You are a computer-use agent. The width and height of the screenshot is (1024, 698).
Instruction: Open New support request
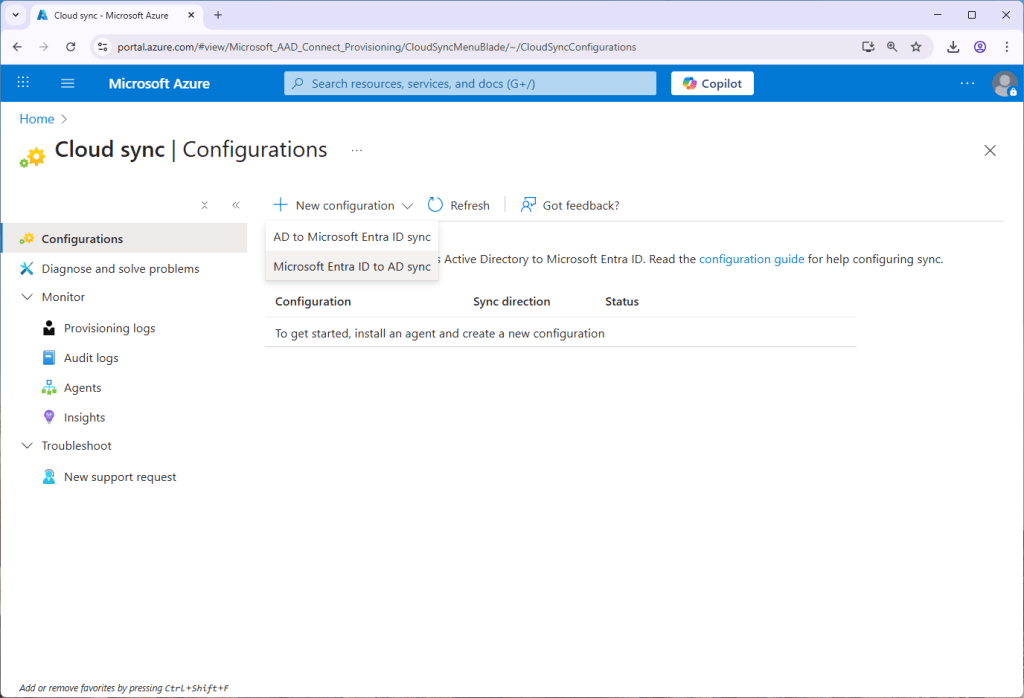click(x=120, y=477)
